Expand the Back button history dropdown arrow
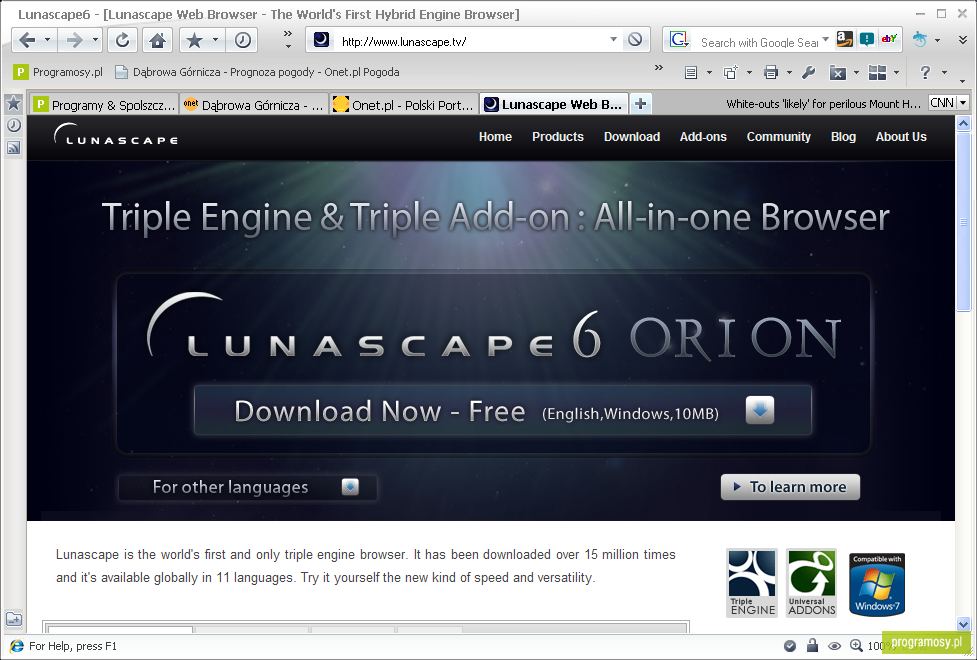Image resolution: width=977 pixels, height=660 pixels. [47, 41]
